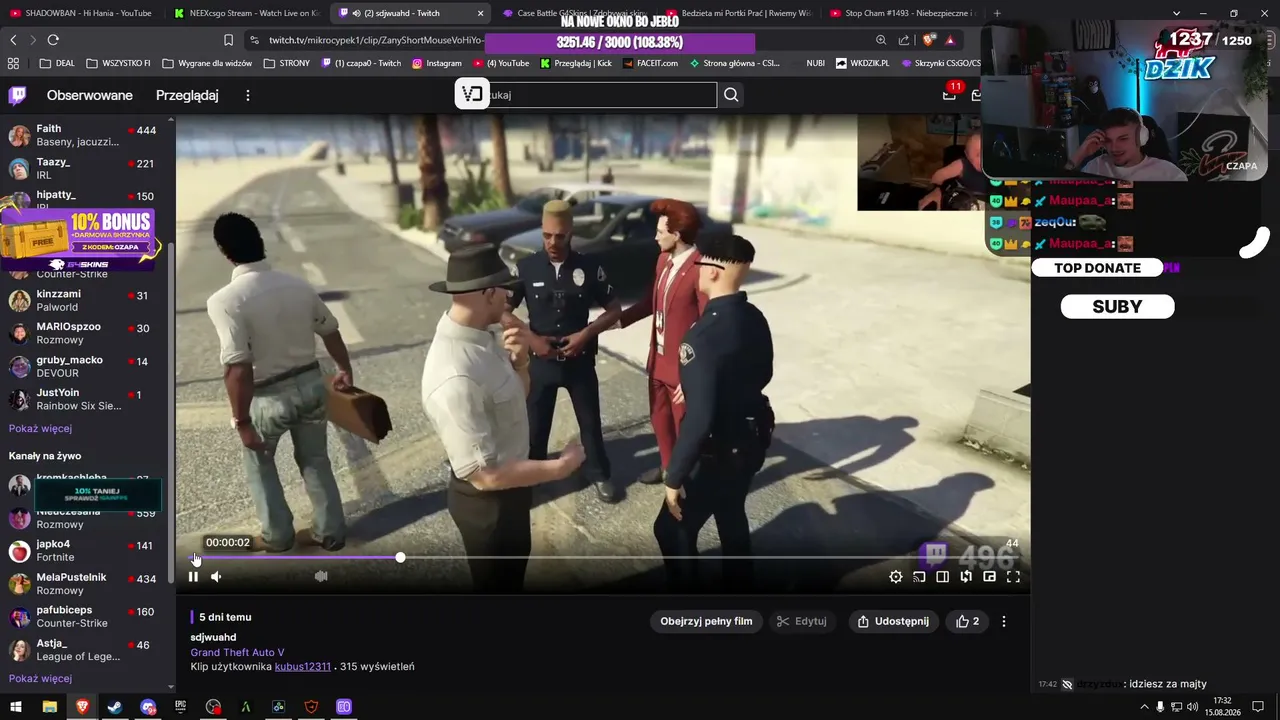
Task: Click the Twitch logo home icon
Action: (x=18, y=95)
